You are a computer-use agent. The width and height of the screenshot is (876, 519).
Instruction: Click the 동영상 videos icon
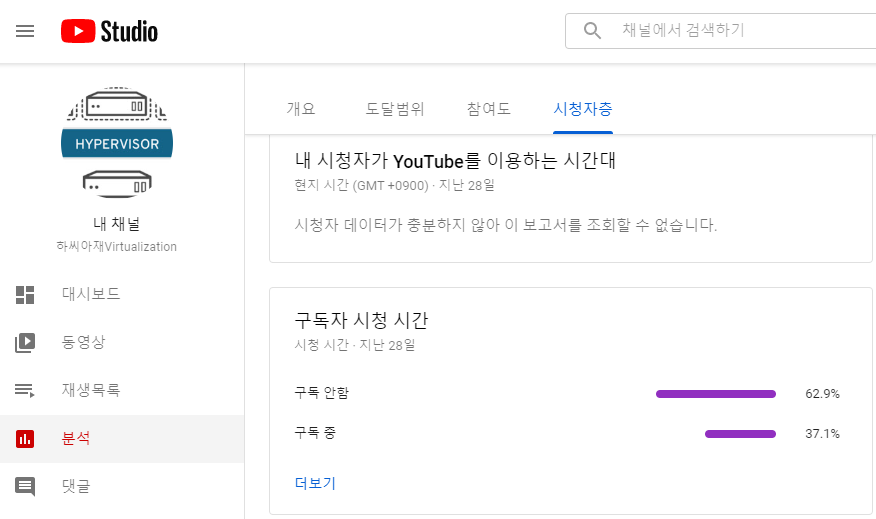25,342
